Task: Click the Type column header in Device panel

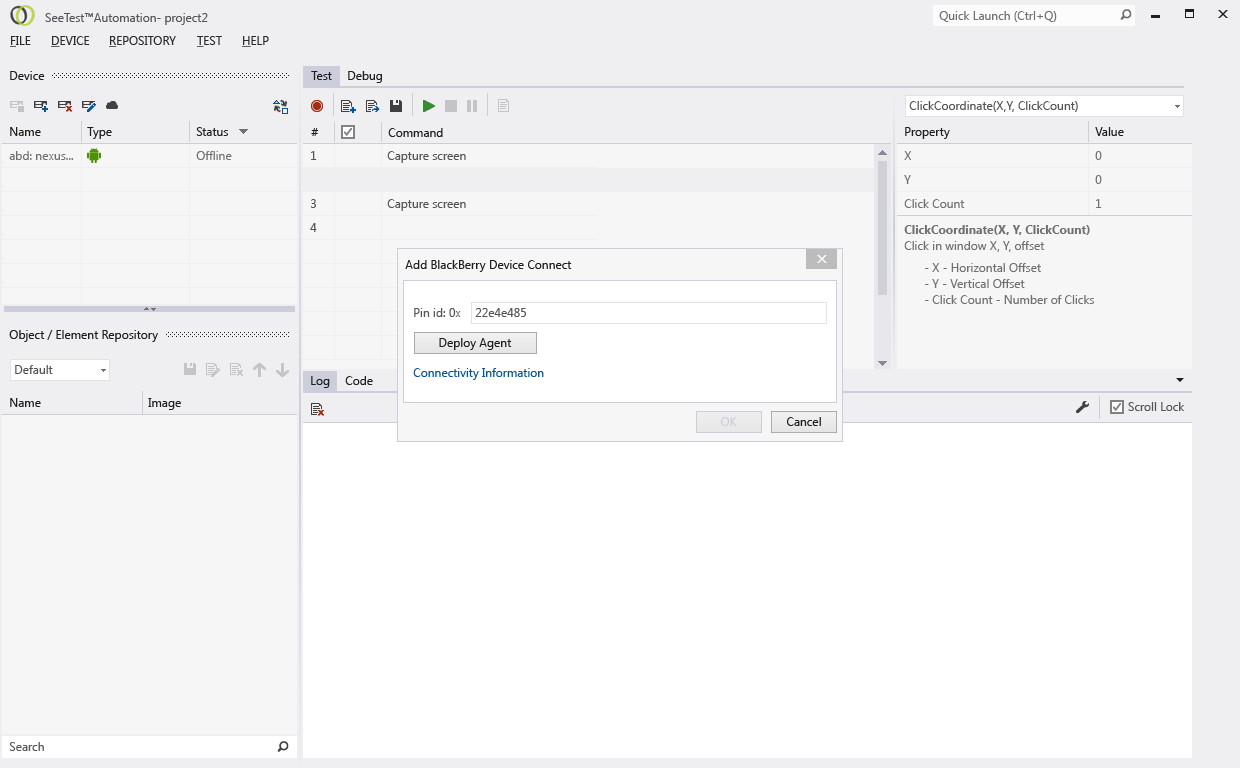Action: tap(135, 132)
